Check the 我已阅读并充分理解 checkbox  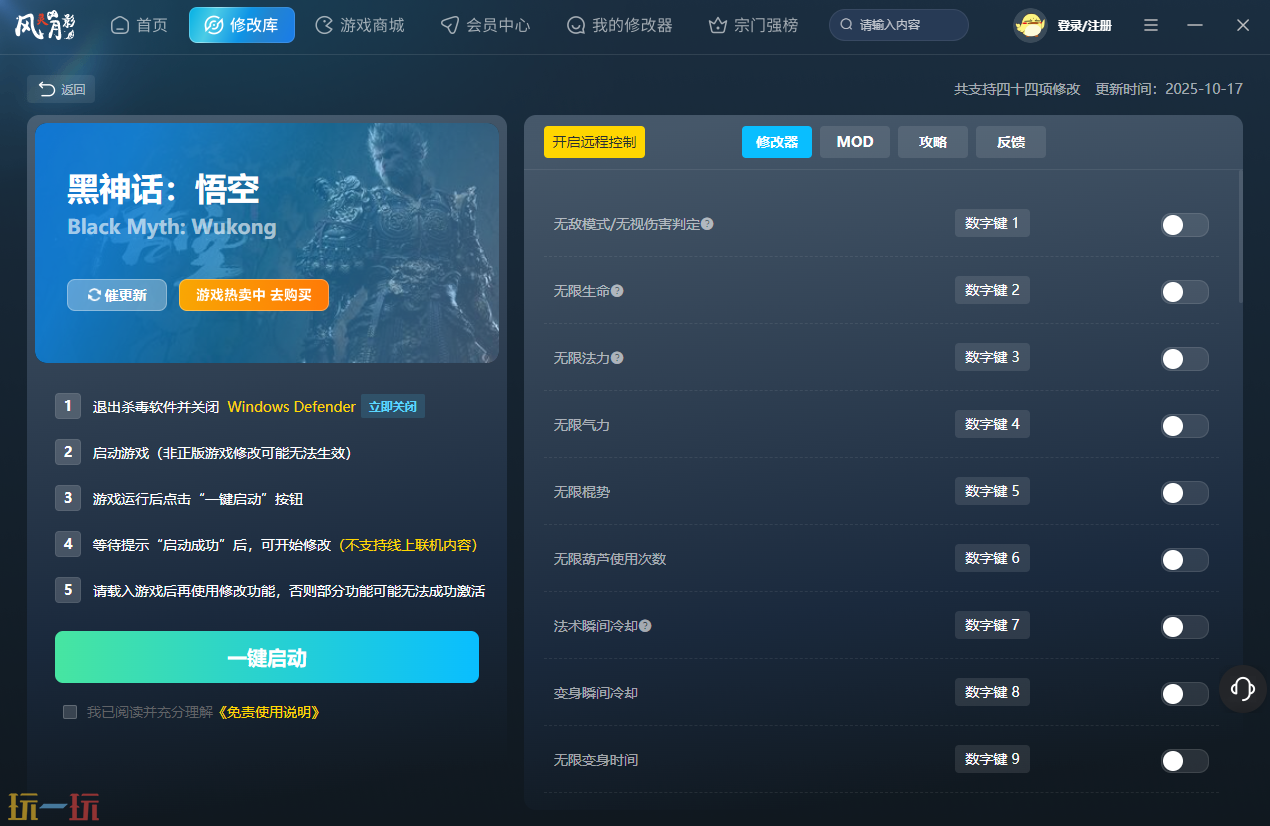tap(70, 712)
